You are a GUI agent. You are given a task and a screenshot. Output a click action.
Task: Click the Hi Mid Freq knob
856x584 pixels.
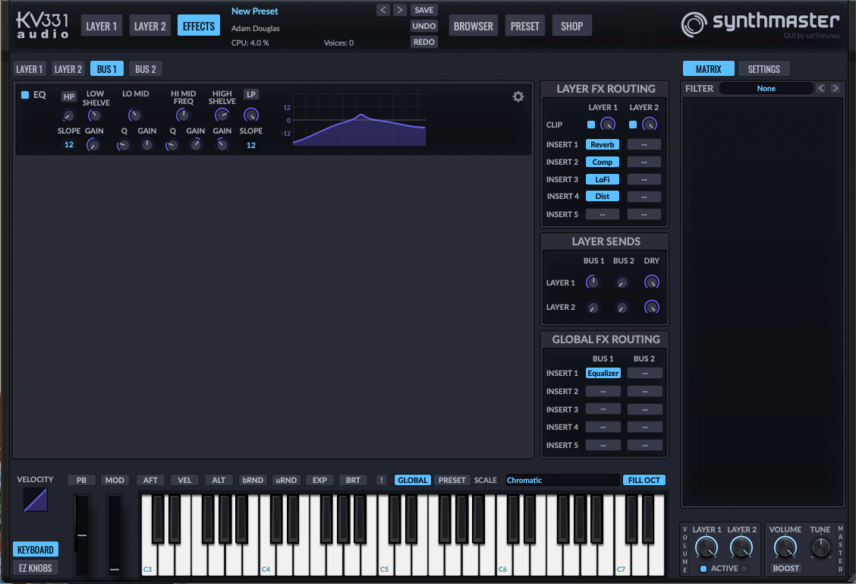pos(182,115)
